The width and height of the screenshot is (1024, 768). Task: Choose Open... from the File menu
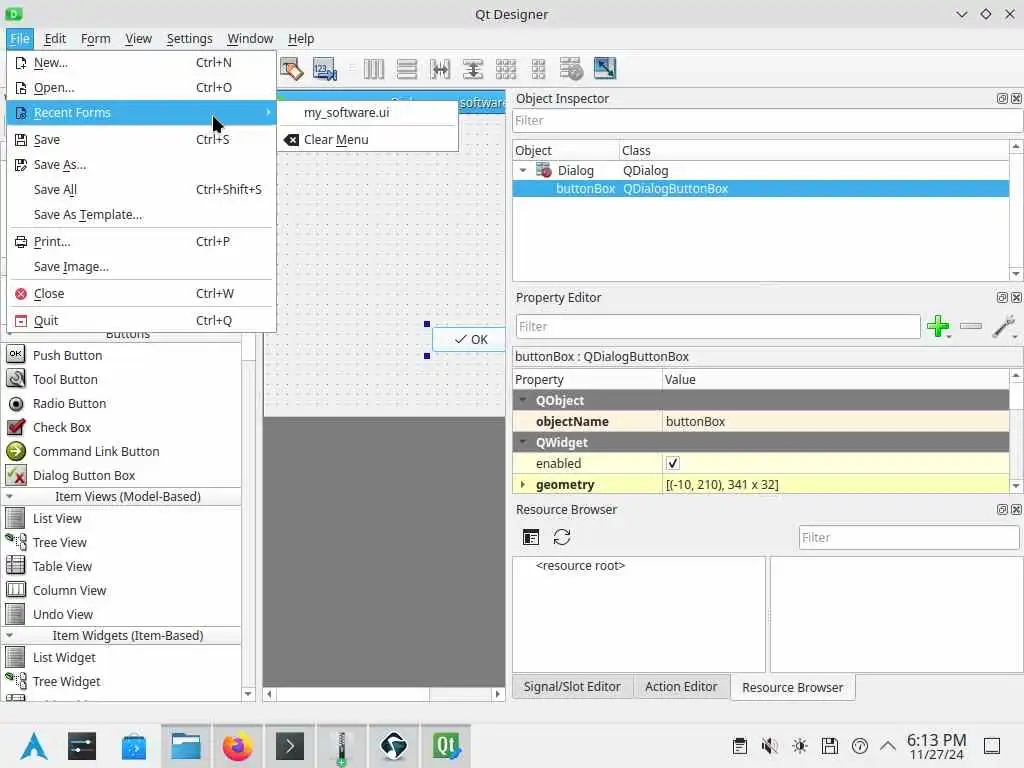[x=141, y=88]
